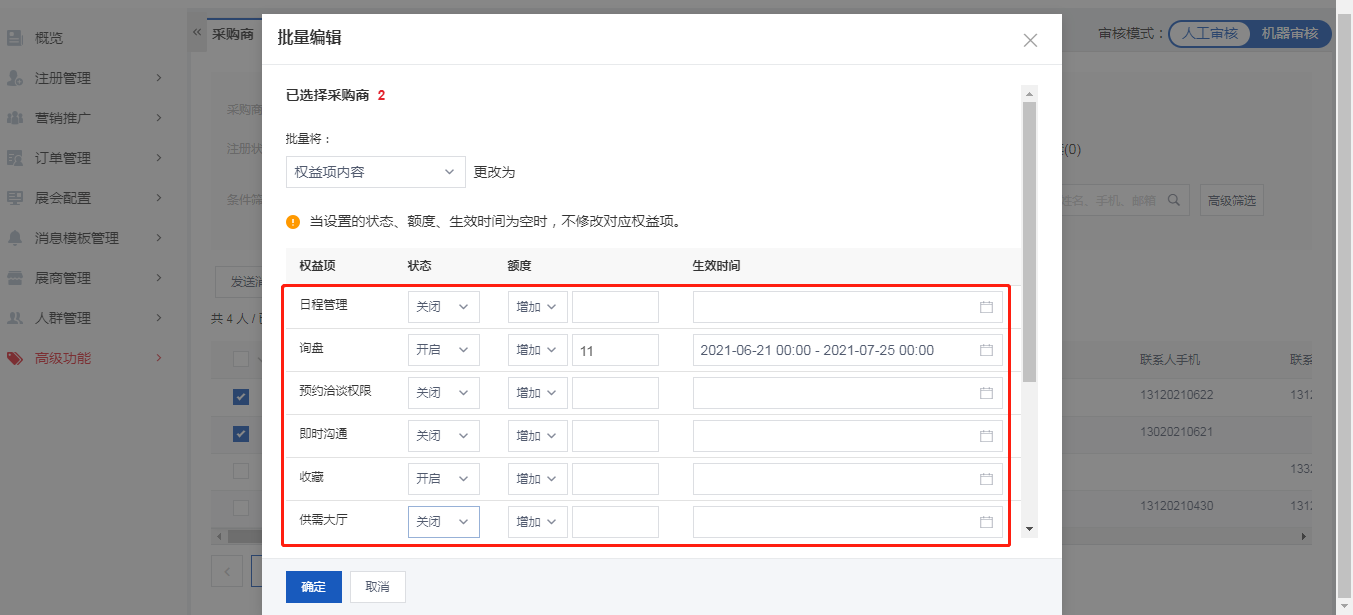Click the 高级筛选 button

point(1231,200)
